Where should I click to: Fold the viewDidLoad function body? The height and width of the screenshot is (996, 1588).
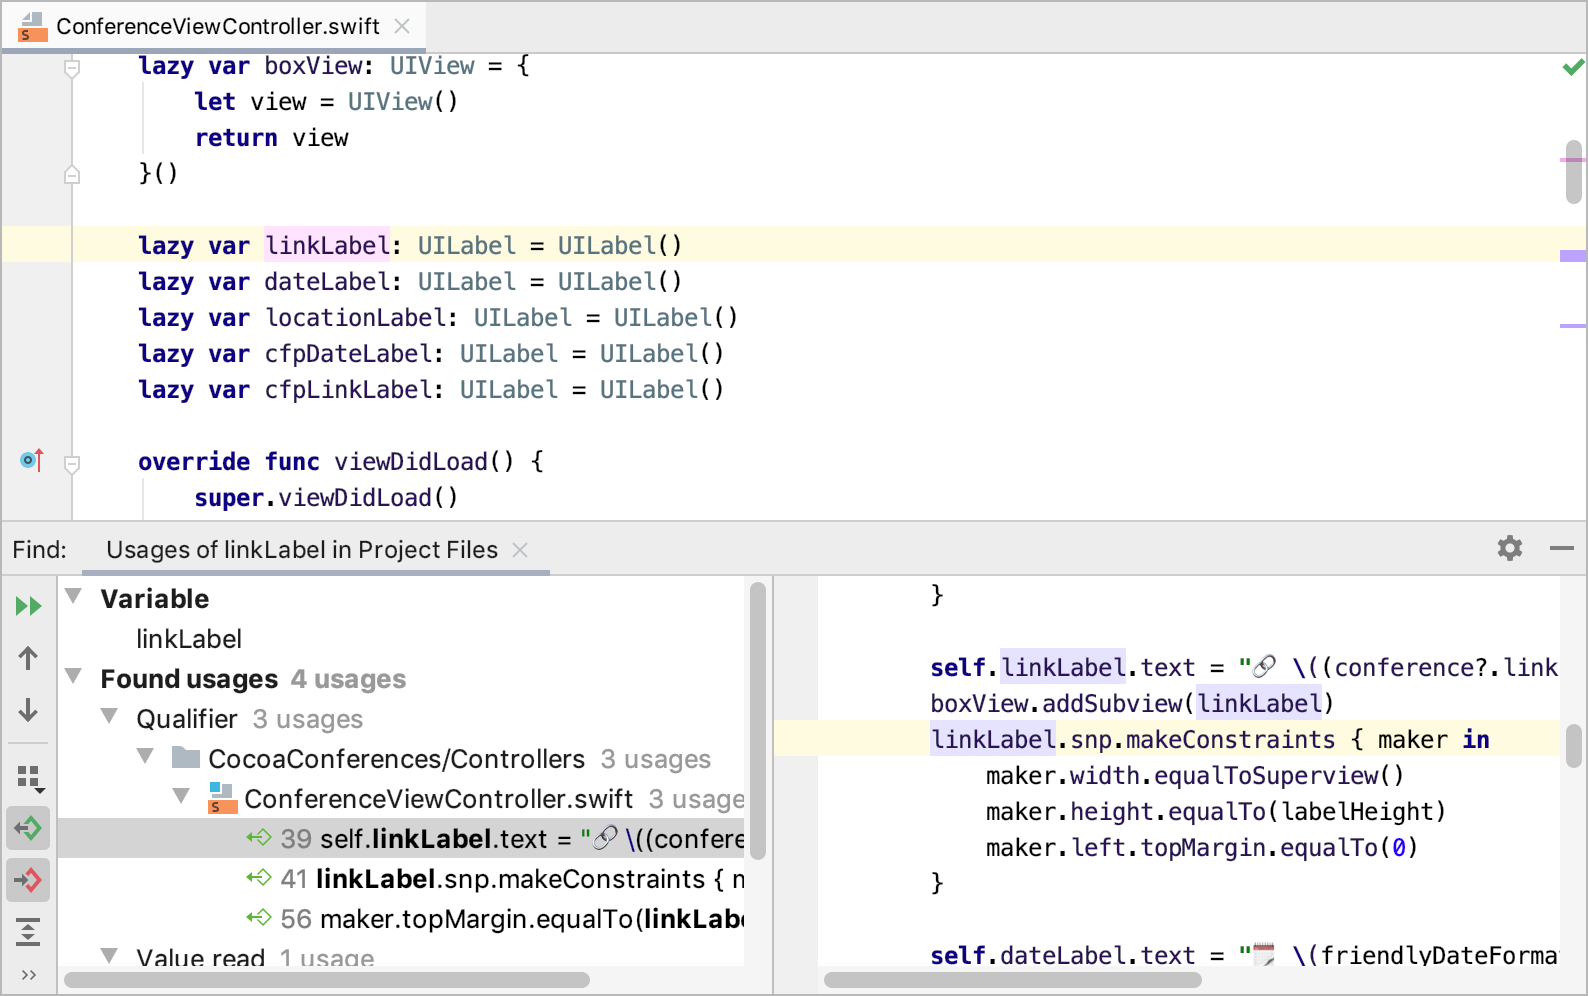[x=72, y=464]
